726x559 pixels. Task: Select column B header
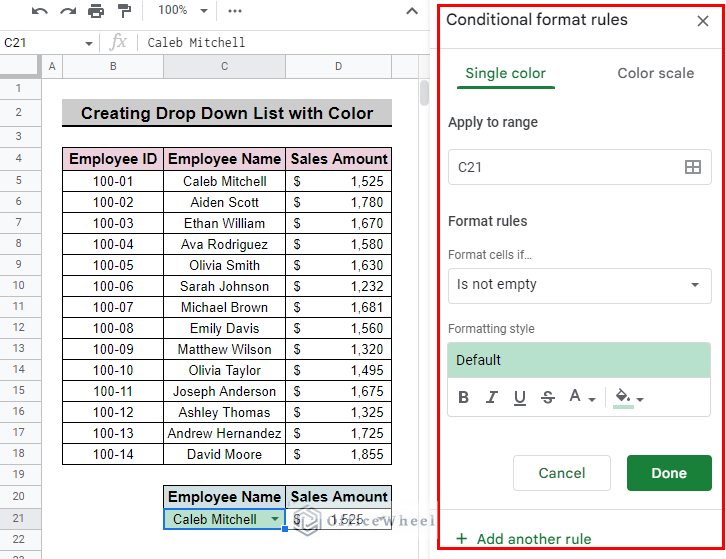click(x=113, y=66)
